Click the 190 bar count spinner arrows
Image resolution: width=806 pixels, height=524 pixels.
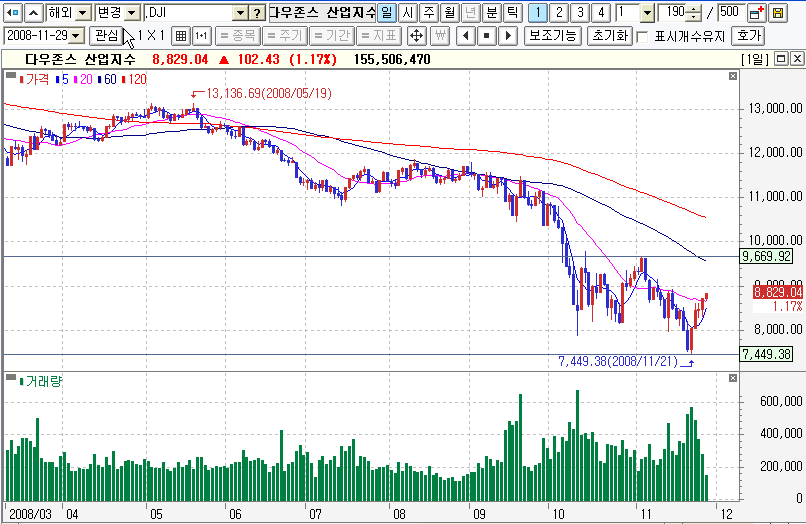point(696,13)
